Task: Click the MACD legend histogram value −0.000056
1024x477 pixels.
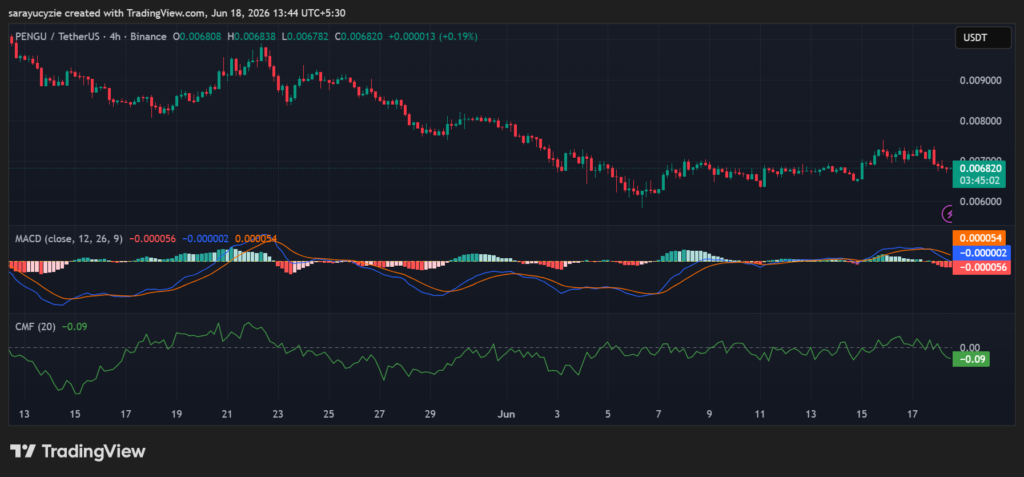Action: (152, 239)
